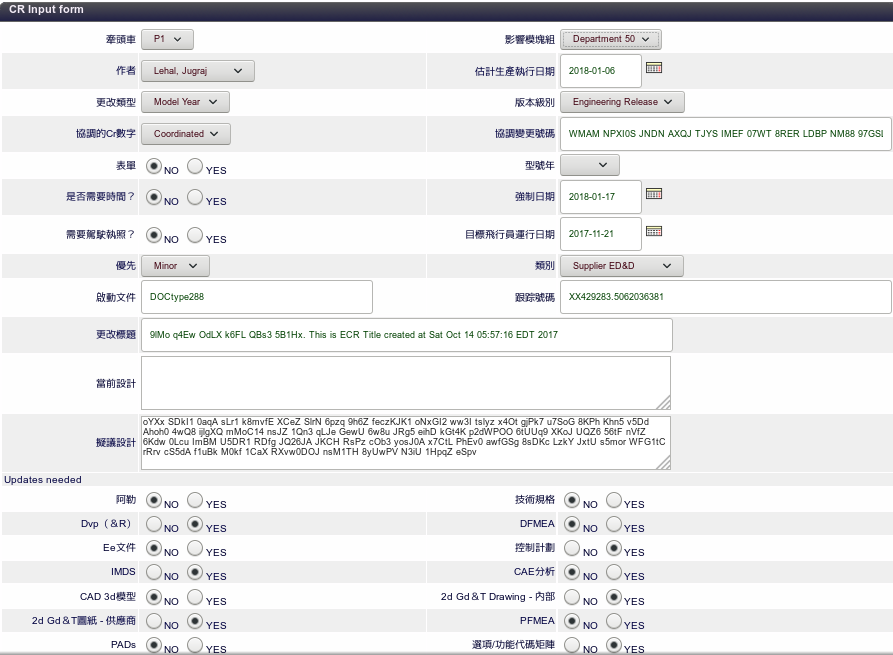Choose NO for 控制計劃
Image resolution: width=893 pixels, height=655 pixels.
572,548
